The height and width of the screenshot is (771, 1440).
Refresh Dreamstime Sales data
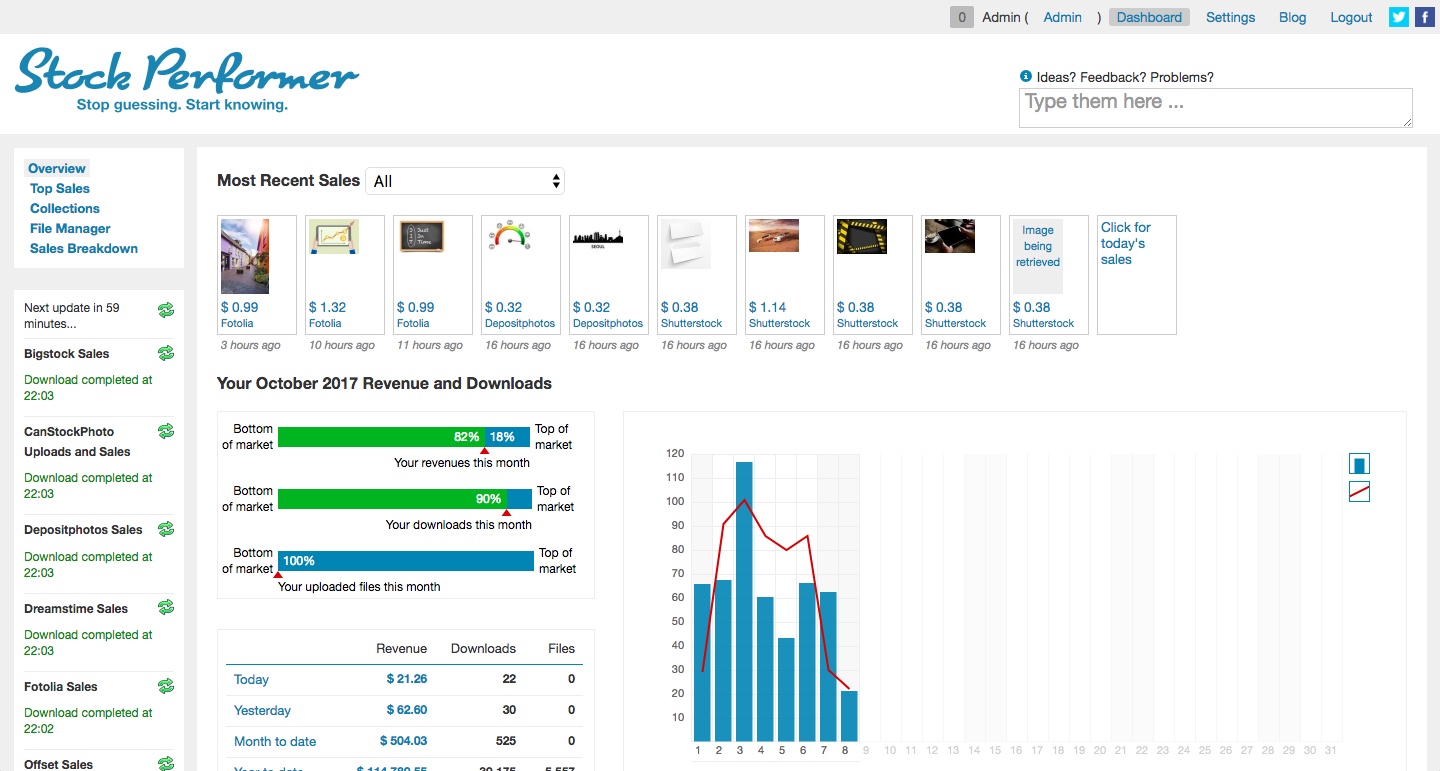(166, 607)
